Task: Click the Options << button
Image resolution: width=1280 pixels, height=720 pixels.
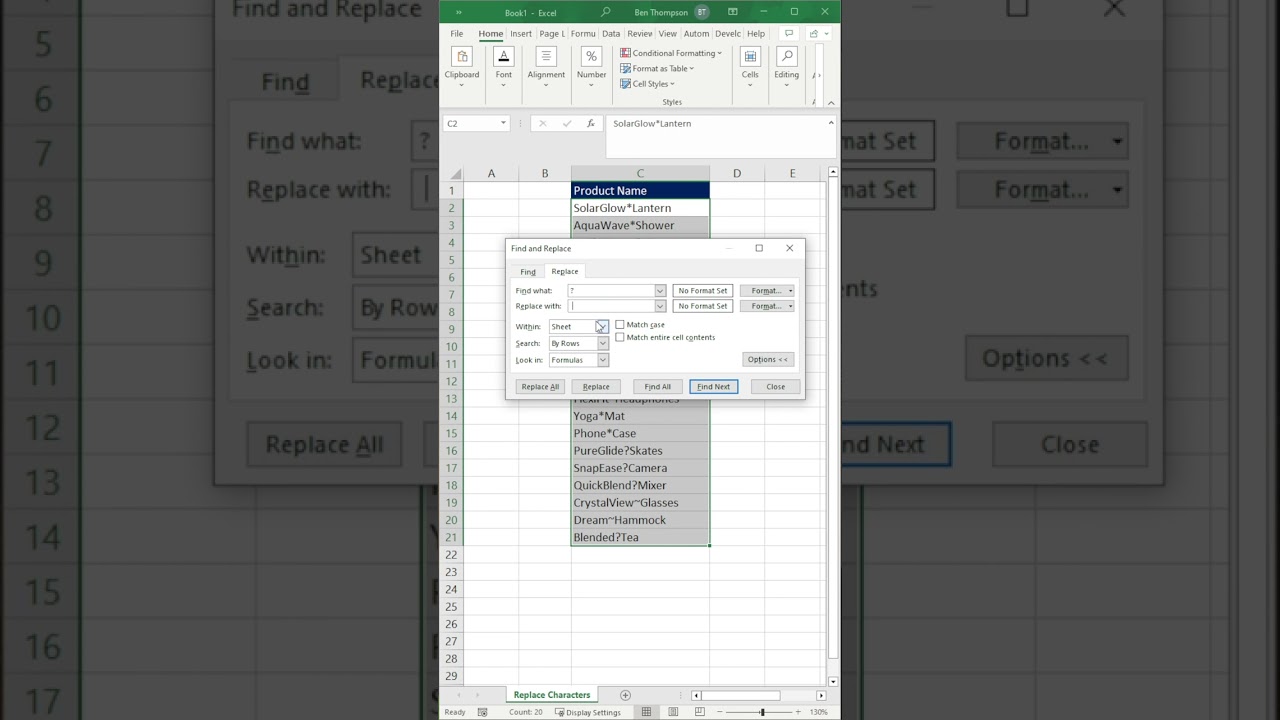Action: [x=768, y=360]
